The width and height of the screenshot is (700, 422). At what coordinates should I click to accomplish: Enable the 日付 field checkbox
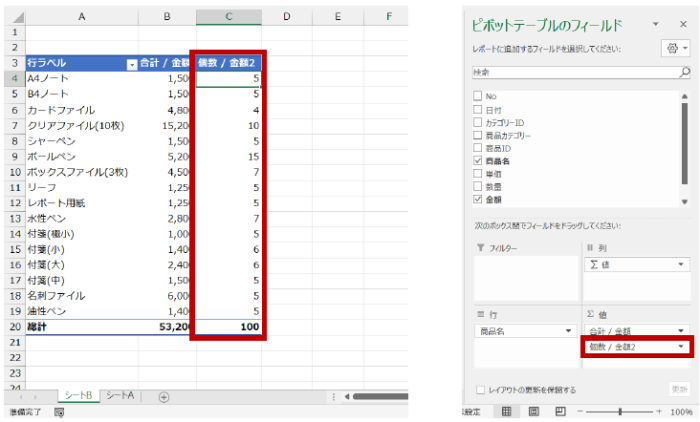pos(478,108)
